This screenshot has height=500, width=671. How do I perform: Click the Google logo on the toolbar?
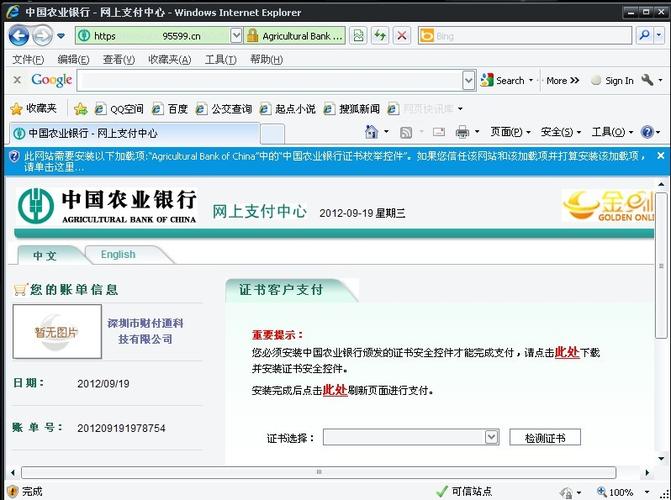tap(51, 80)
